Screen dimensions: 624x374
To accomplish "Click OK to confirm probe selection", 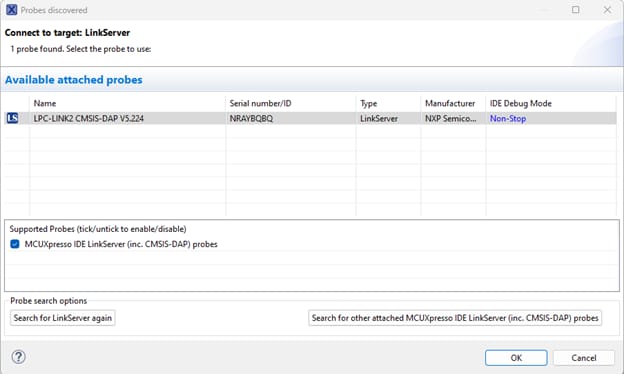I will [516, 358].
